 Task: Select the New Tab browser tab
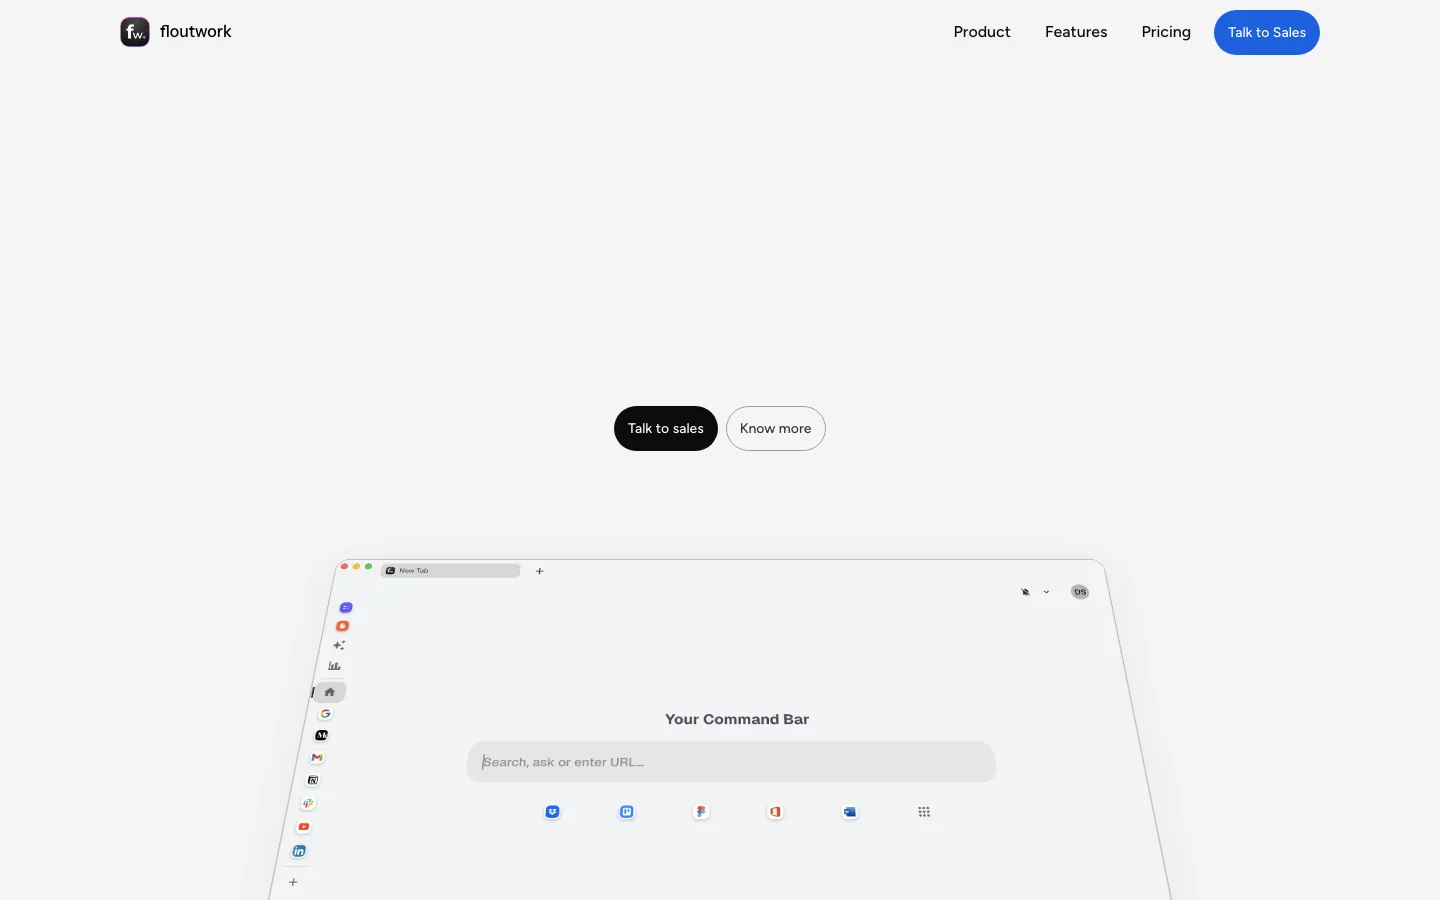(451, 571)
